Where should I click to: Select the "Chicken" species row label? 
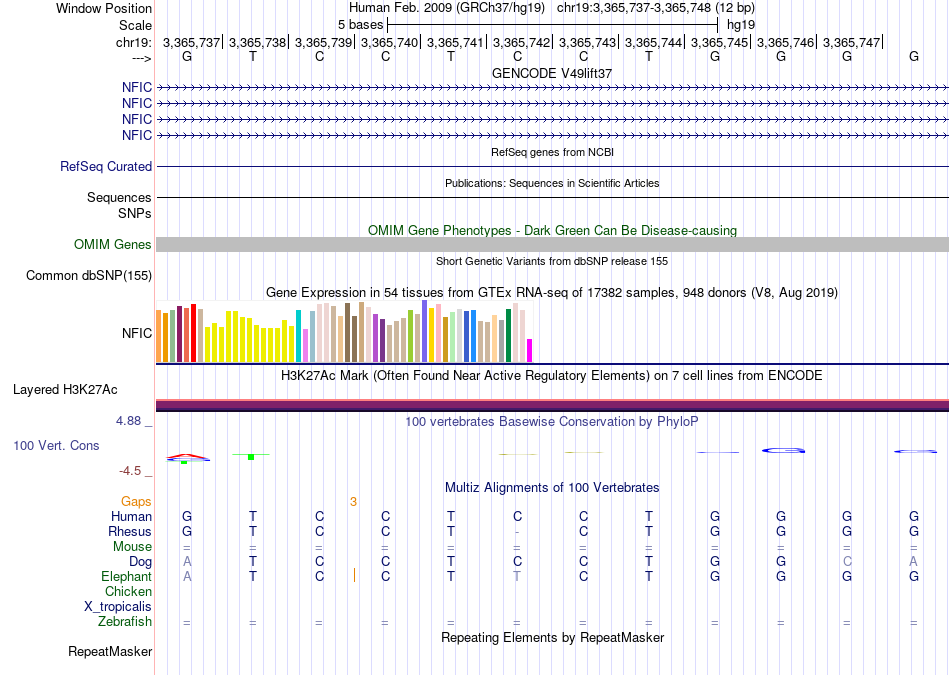(x=128, y=591)
